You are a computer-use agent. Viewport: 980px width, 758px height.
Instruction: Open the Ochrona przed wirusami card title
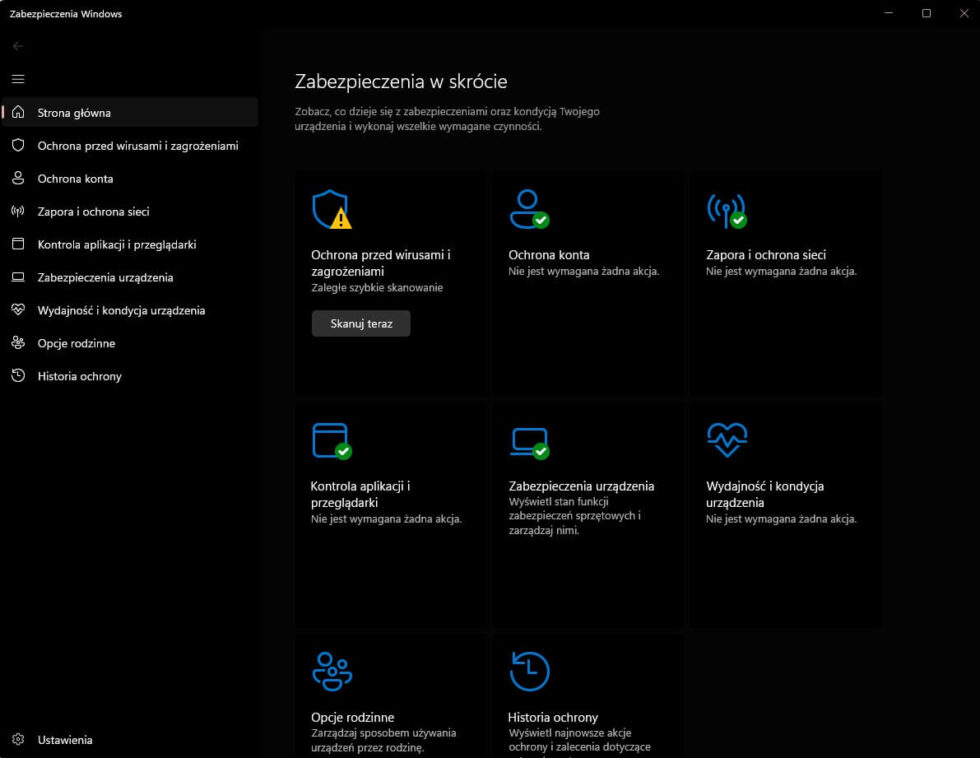click(x=381, y=263)
